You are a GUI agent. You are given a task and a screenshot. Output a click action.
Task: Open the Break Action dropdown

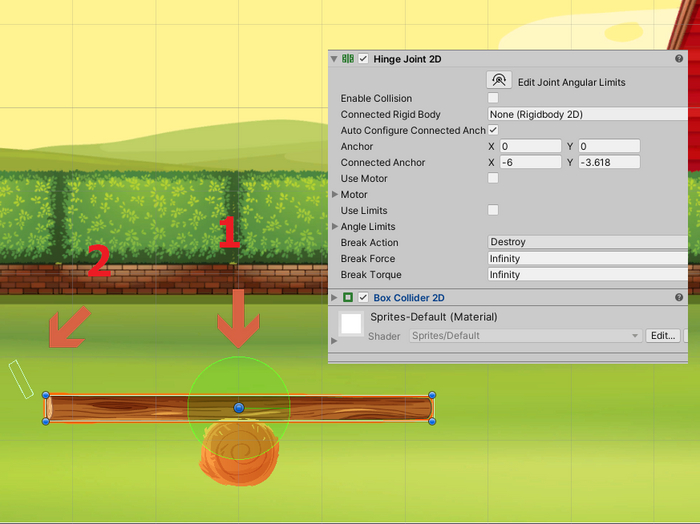(x=588, y=242)
